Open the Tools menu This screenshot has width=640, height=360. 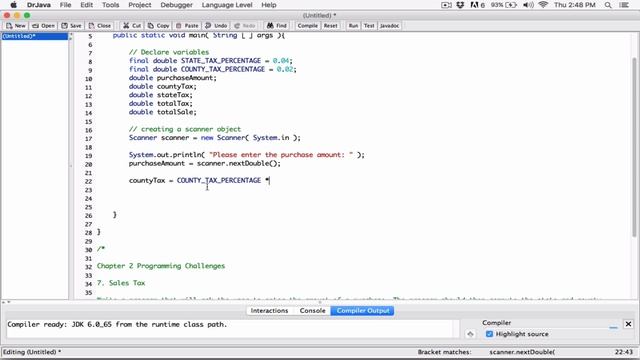pos(110,5)
